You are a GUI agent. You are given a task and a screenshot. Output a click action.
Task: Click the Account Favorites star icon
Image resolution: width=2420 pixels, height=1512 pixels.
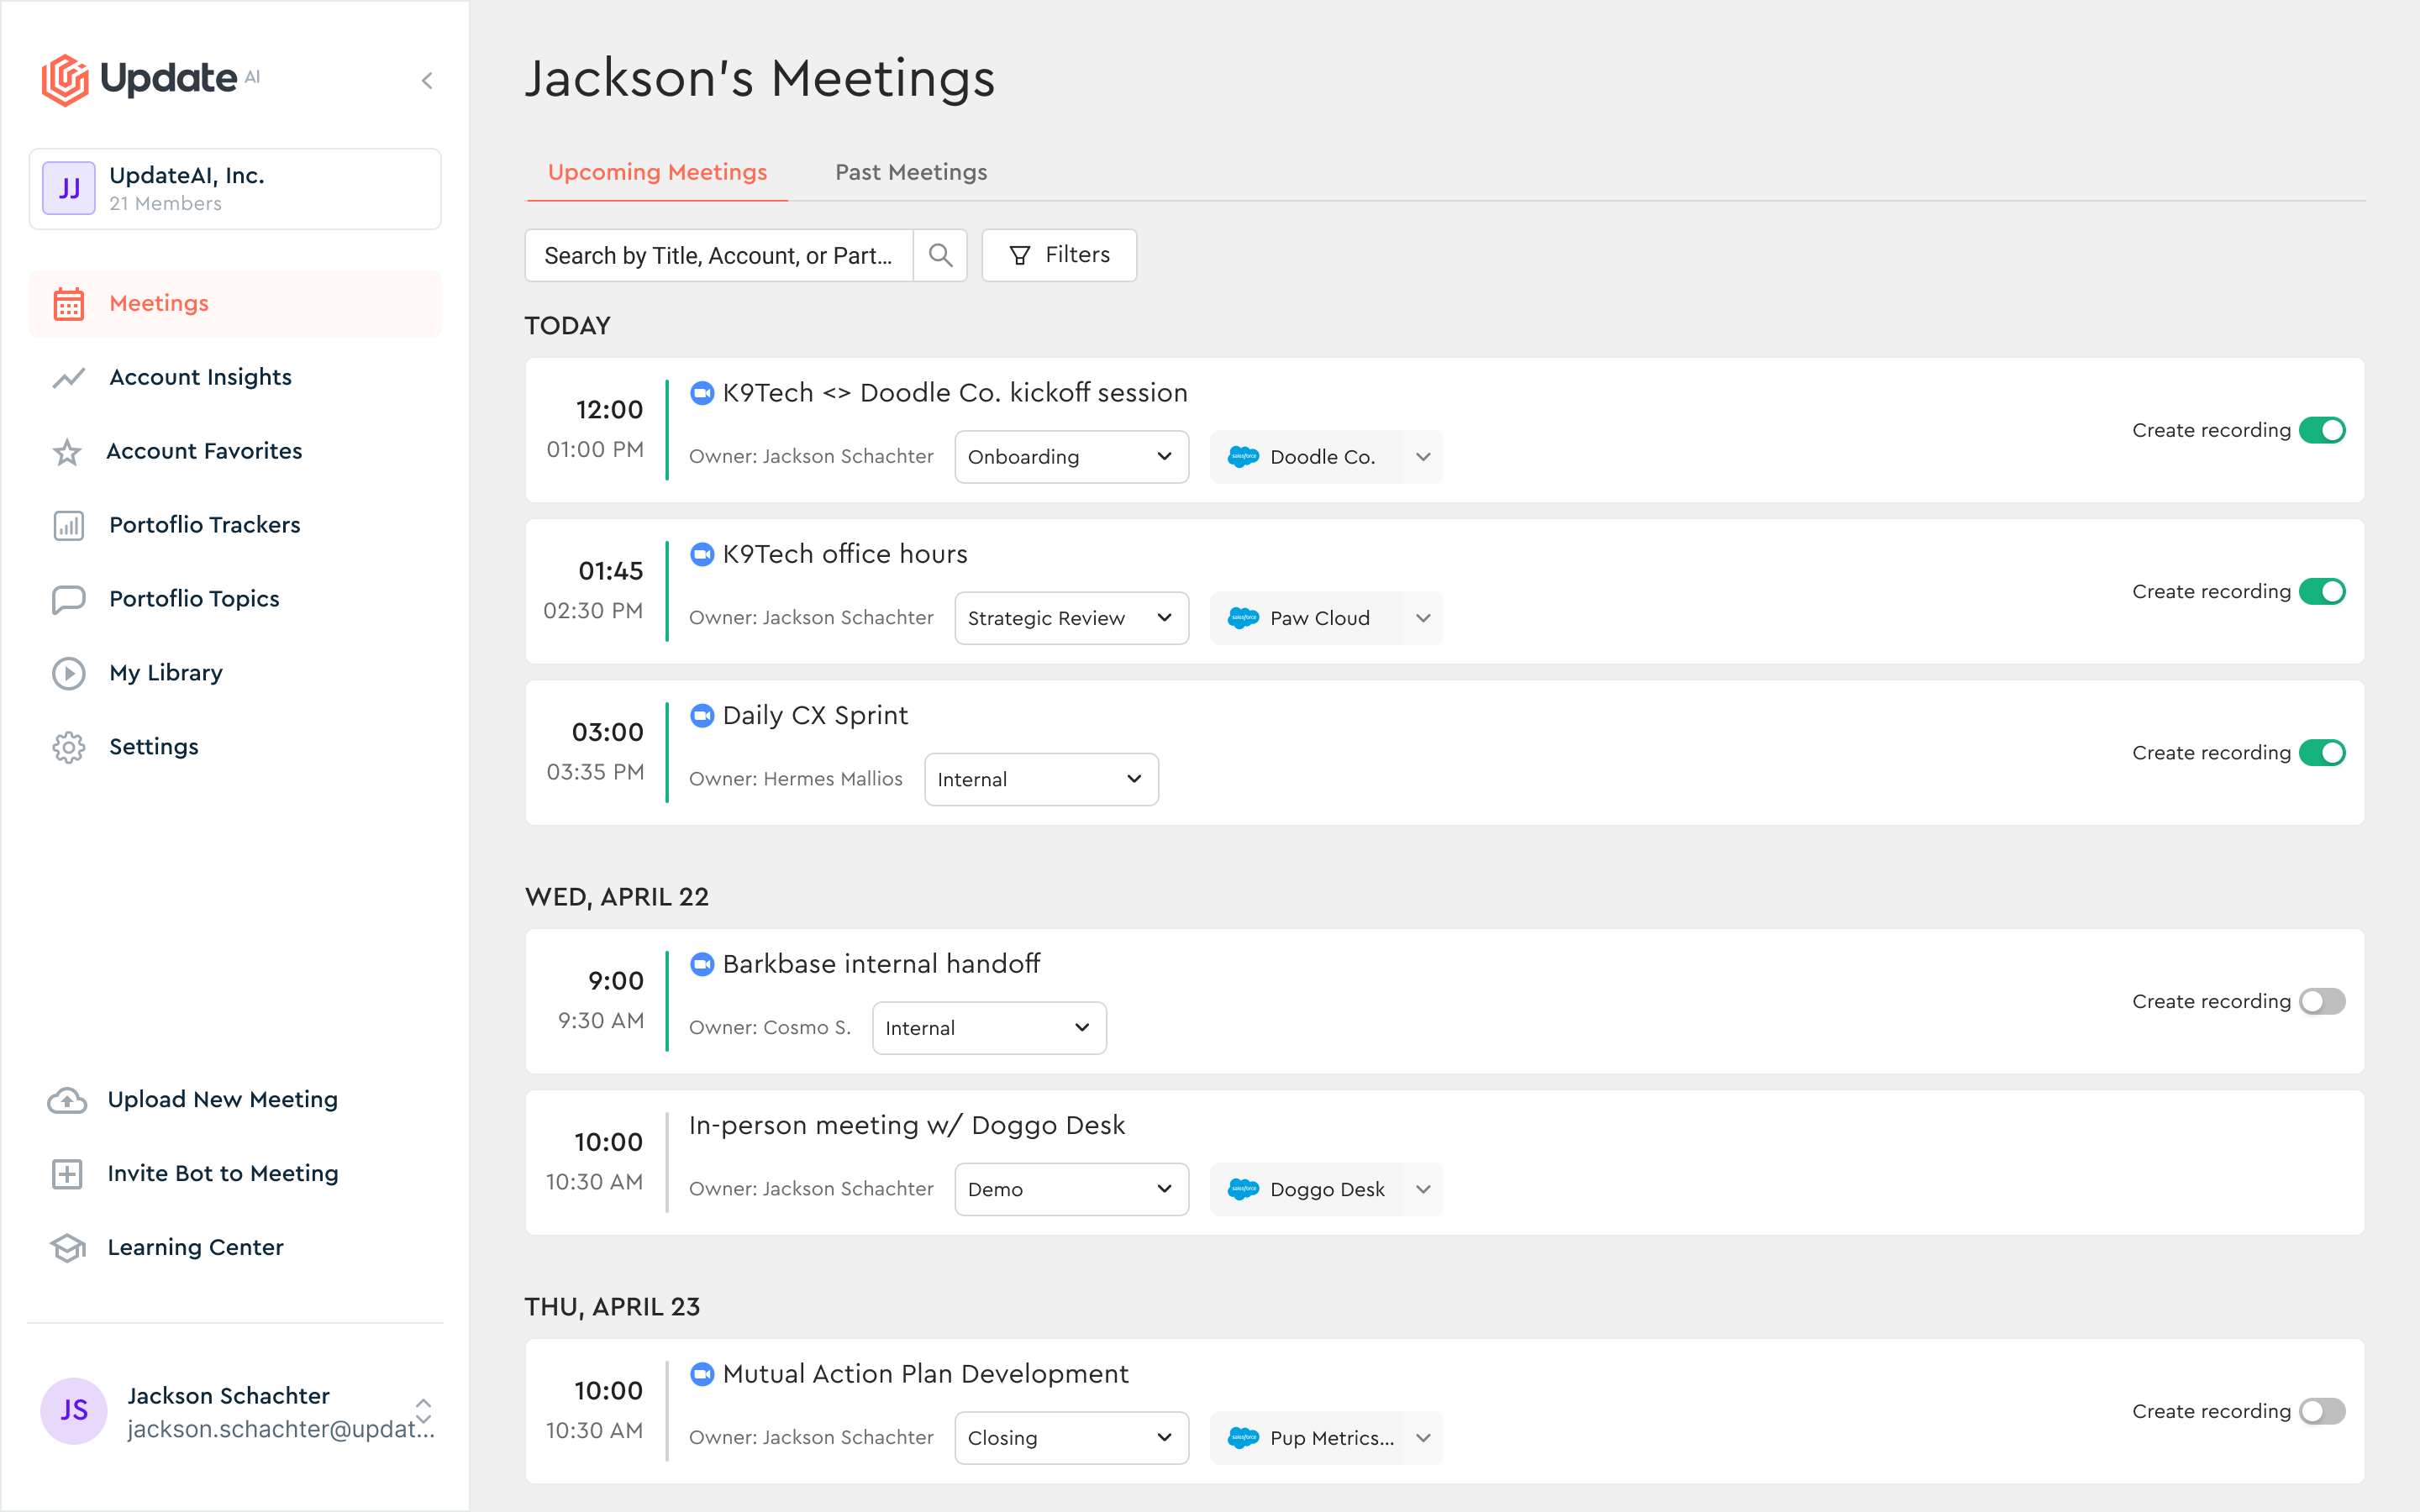pos(67,452)
